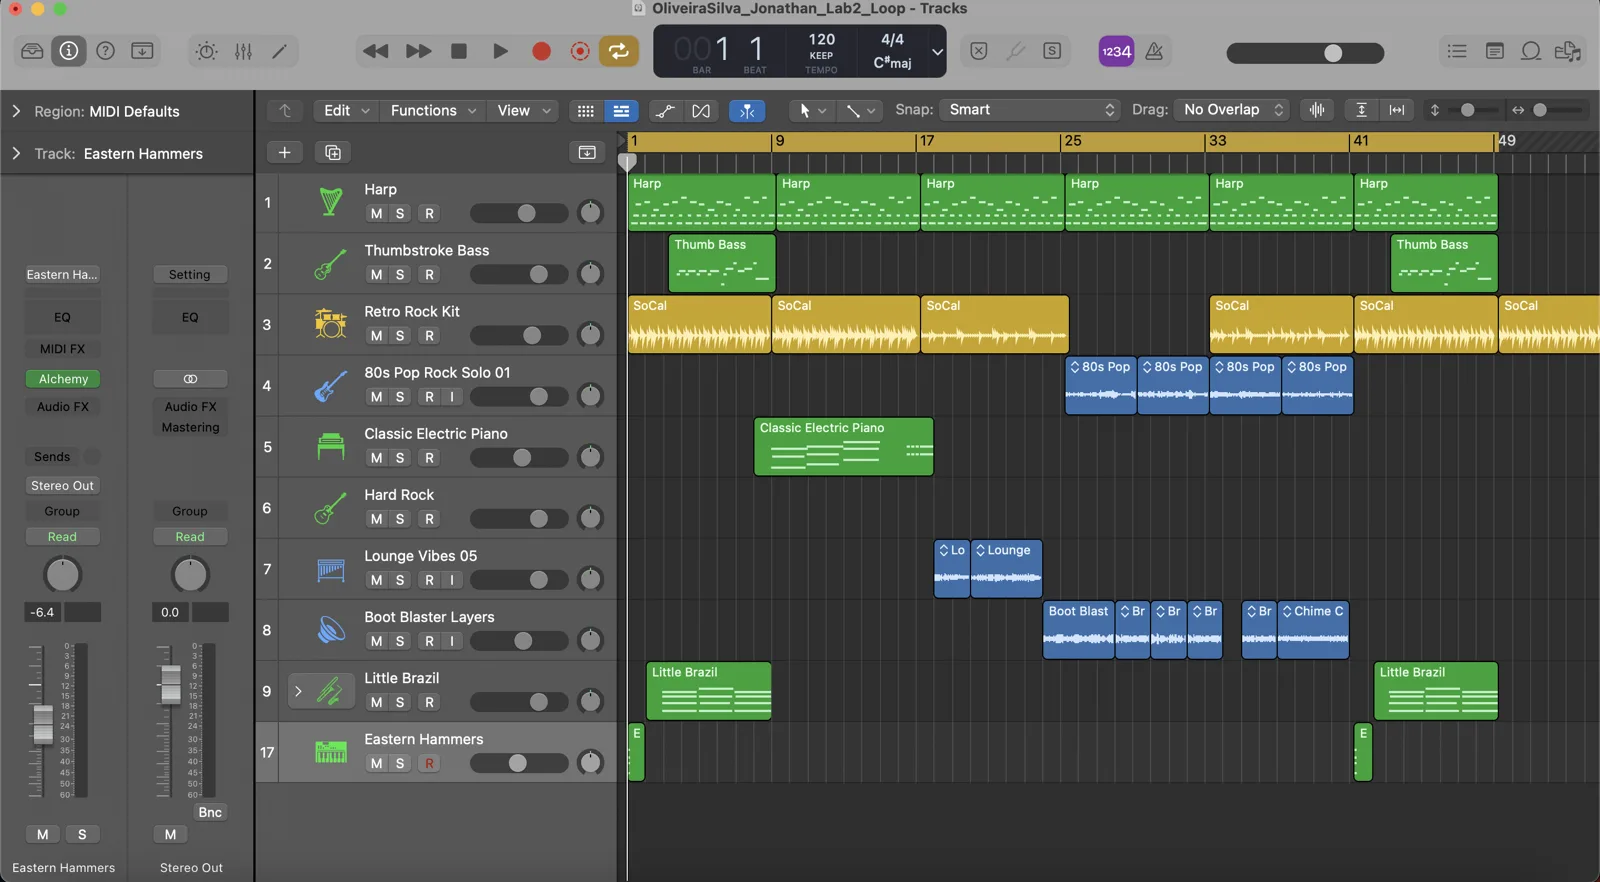Image resolution: width=1600 pixels, height=882 pixels.
Task: Open the Media Browsers
Action: [1568, 51]
